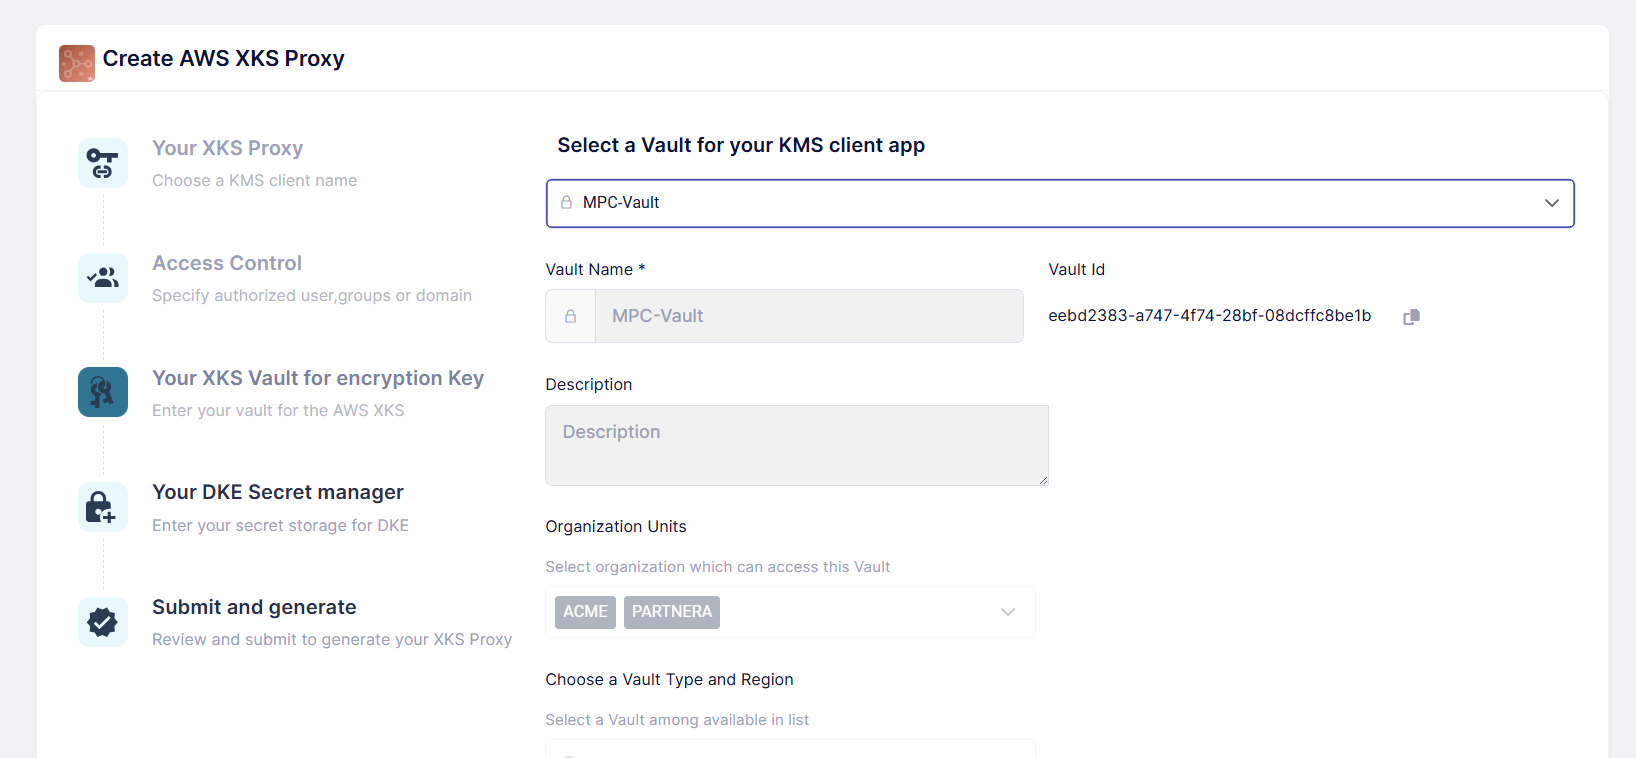Open the MPC-Vault selection dropdown

coord(1060,203)
